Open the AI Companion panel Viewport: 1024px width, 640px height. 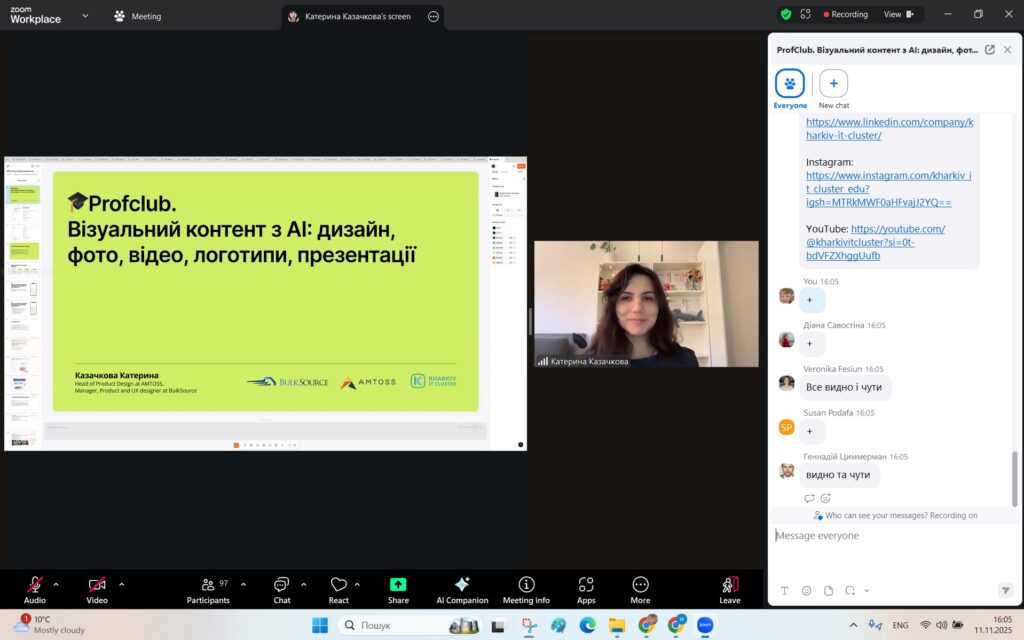pyautogui.click(x=461, y=589)
